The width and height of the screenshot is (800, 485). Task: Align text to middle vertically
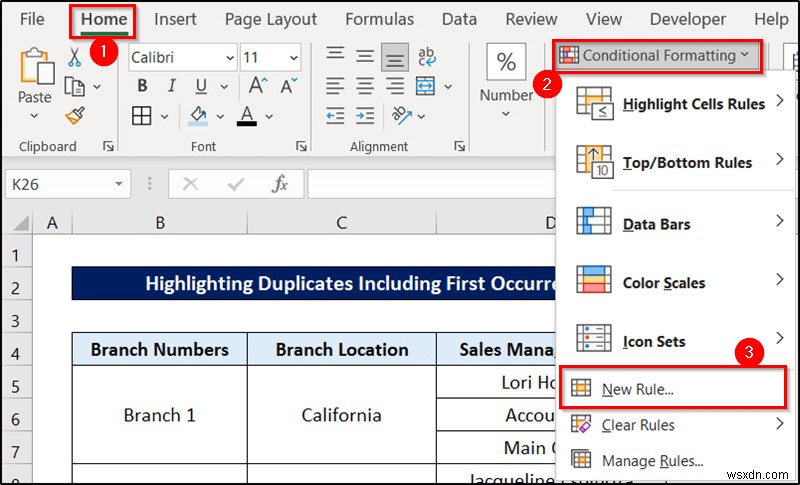[365, 57]
